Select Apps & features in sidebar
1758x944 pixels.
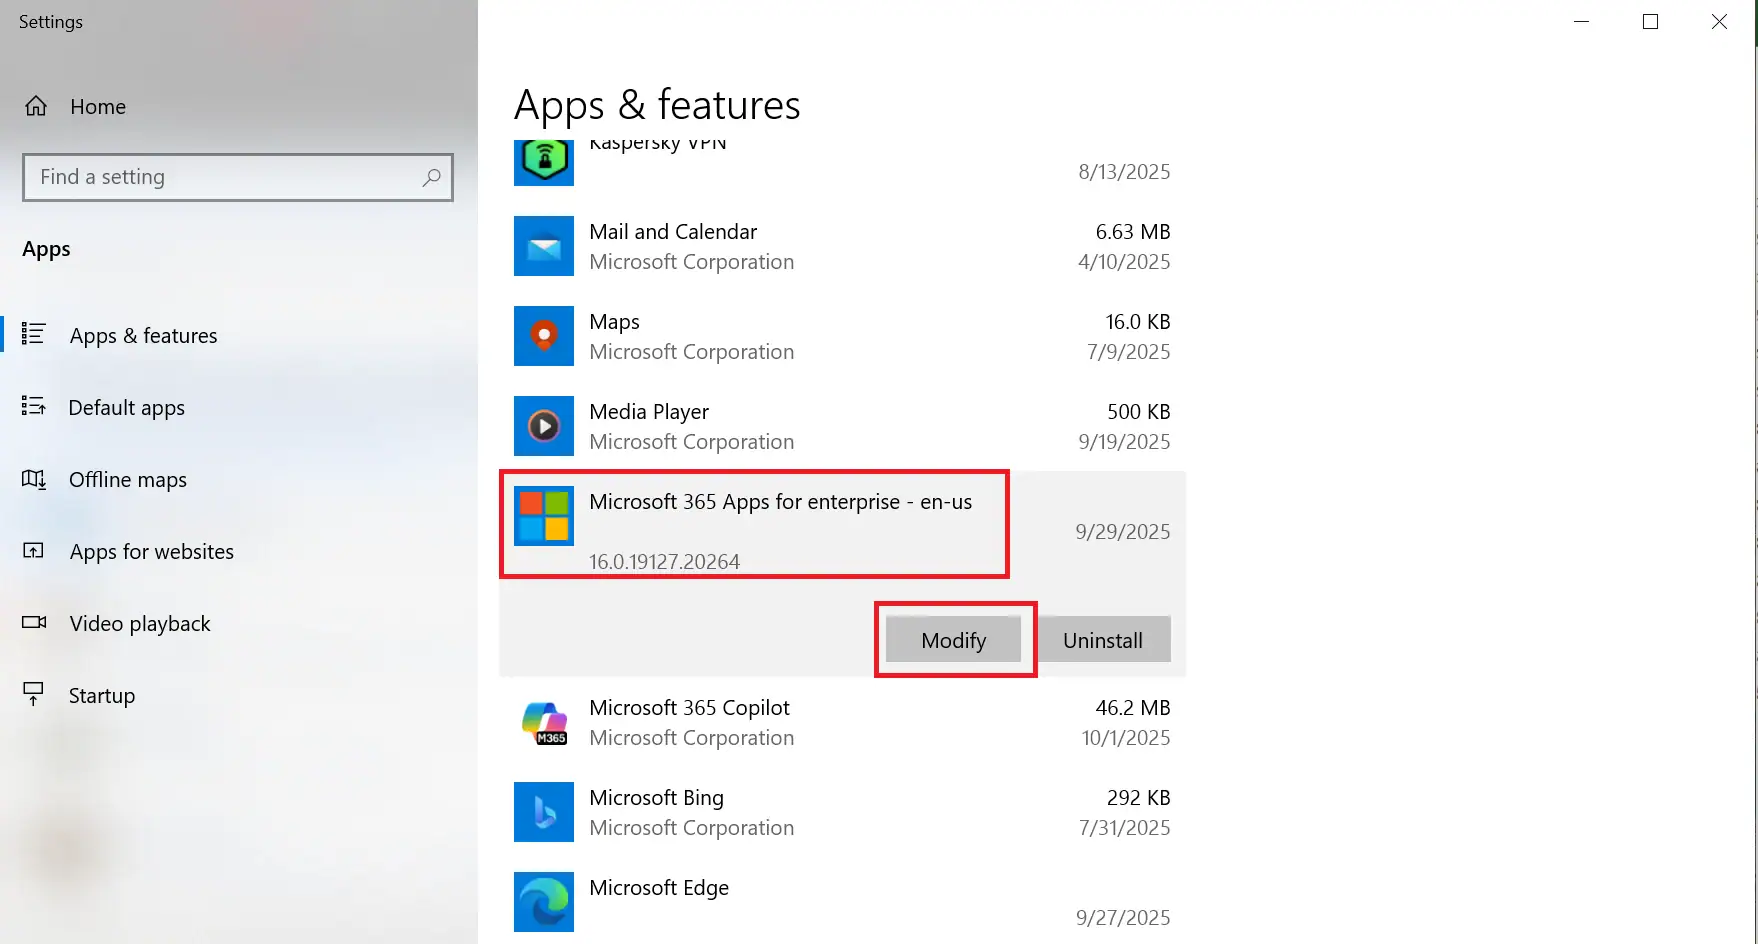143,336
